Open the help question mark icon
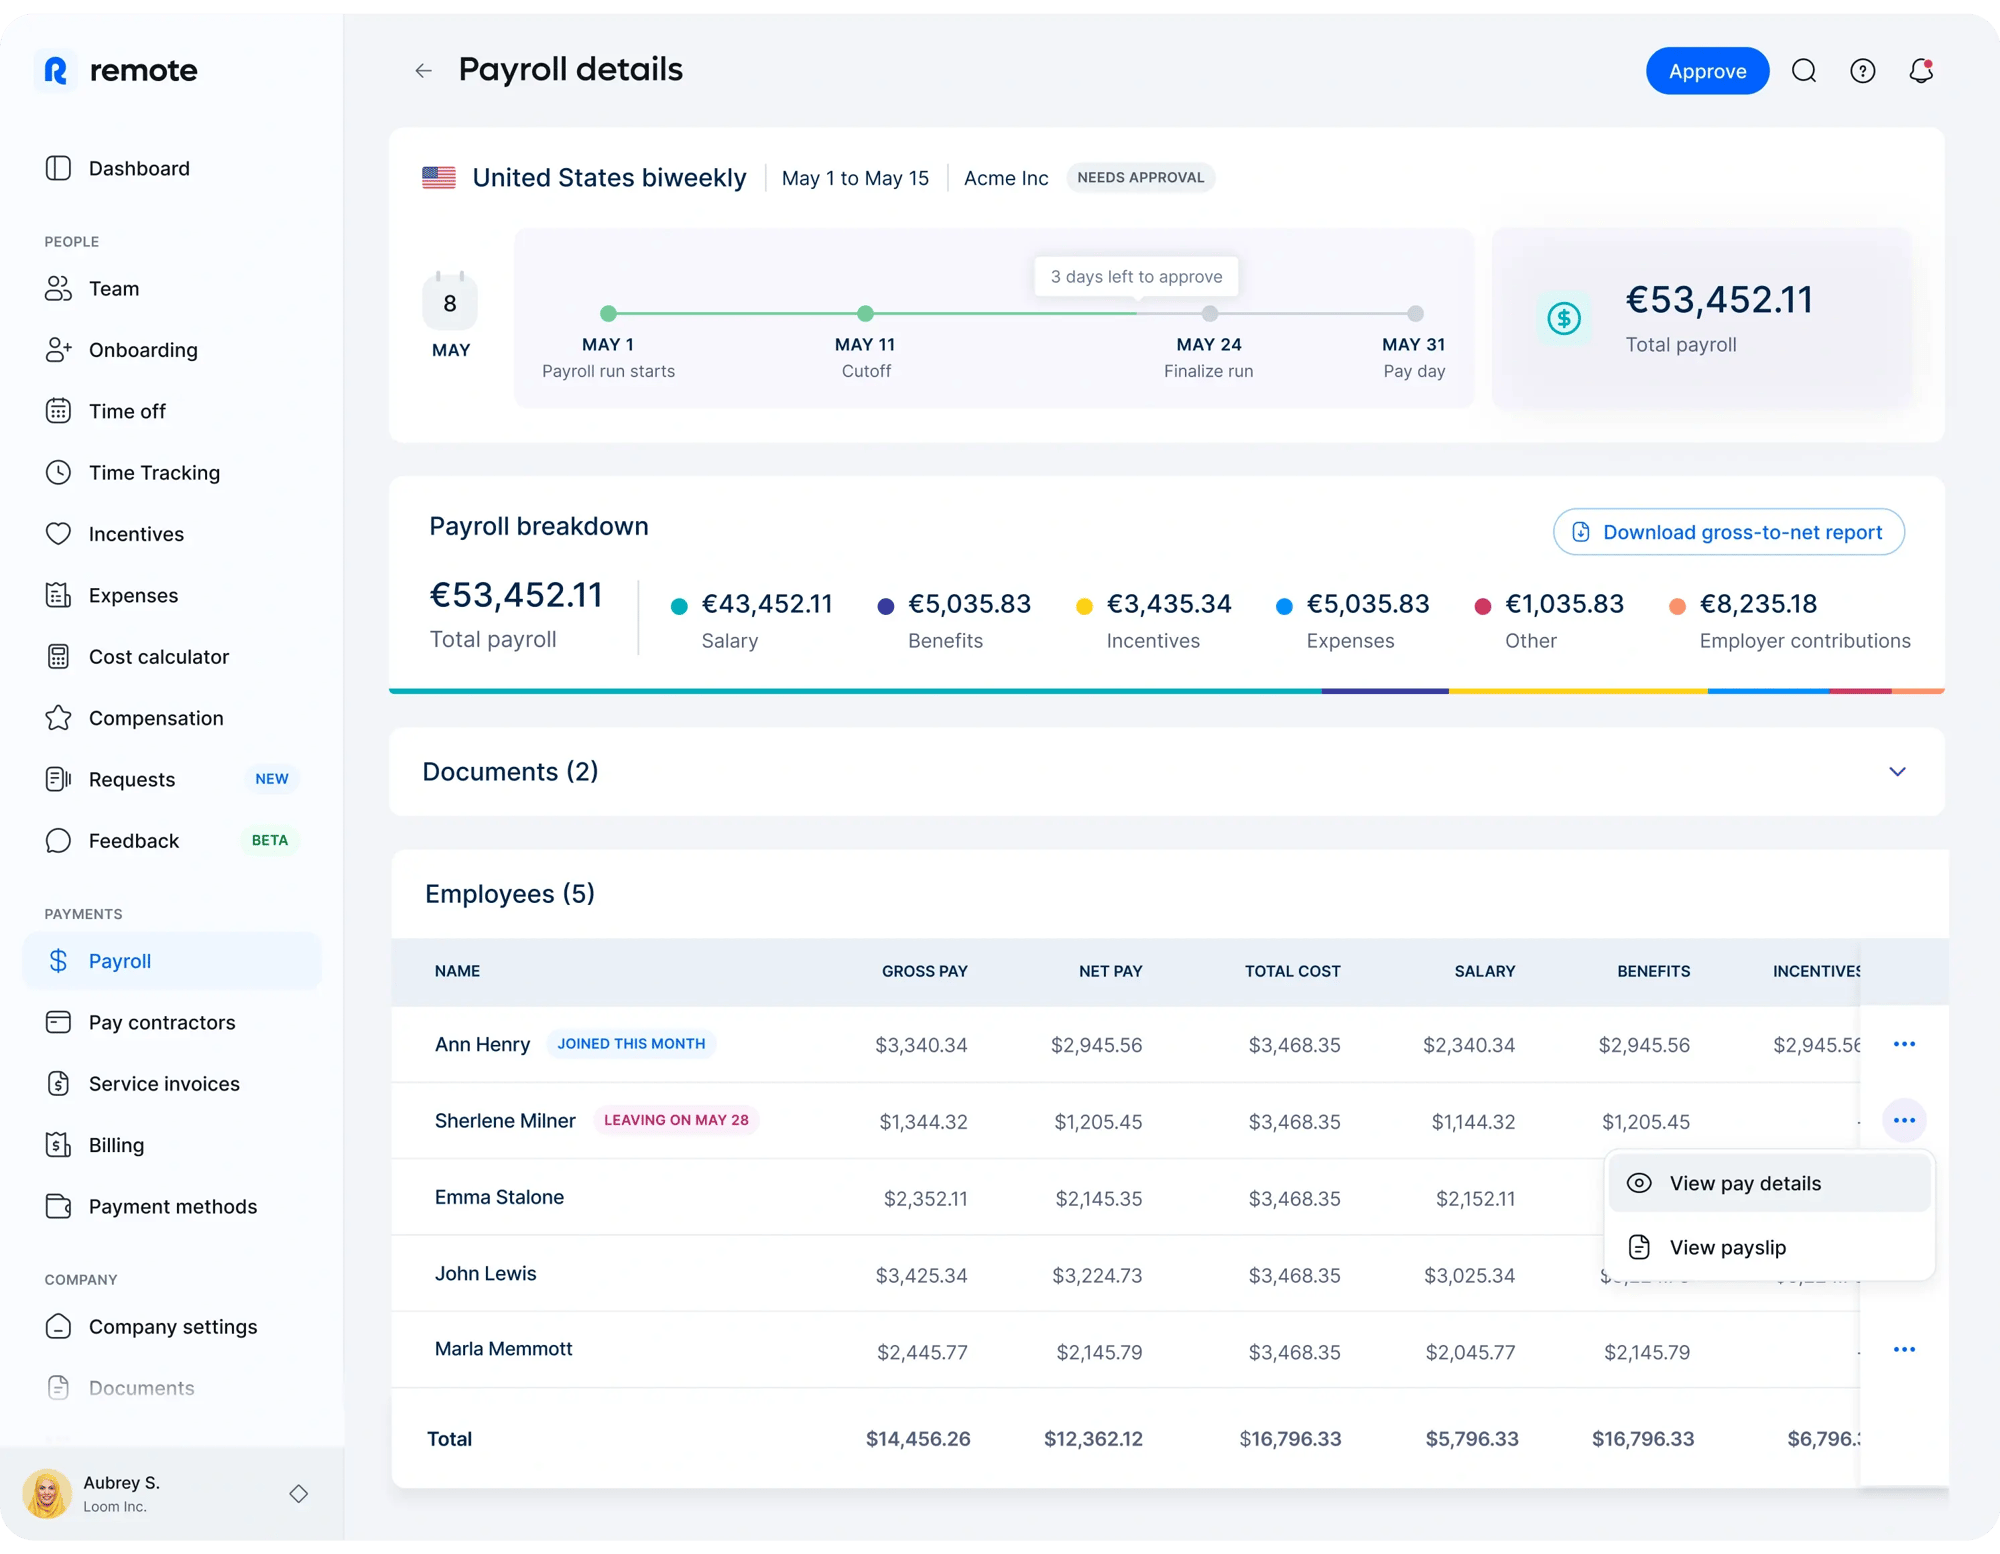The width and height of the screenshot is (2000, 1554). click(1862, 71)
